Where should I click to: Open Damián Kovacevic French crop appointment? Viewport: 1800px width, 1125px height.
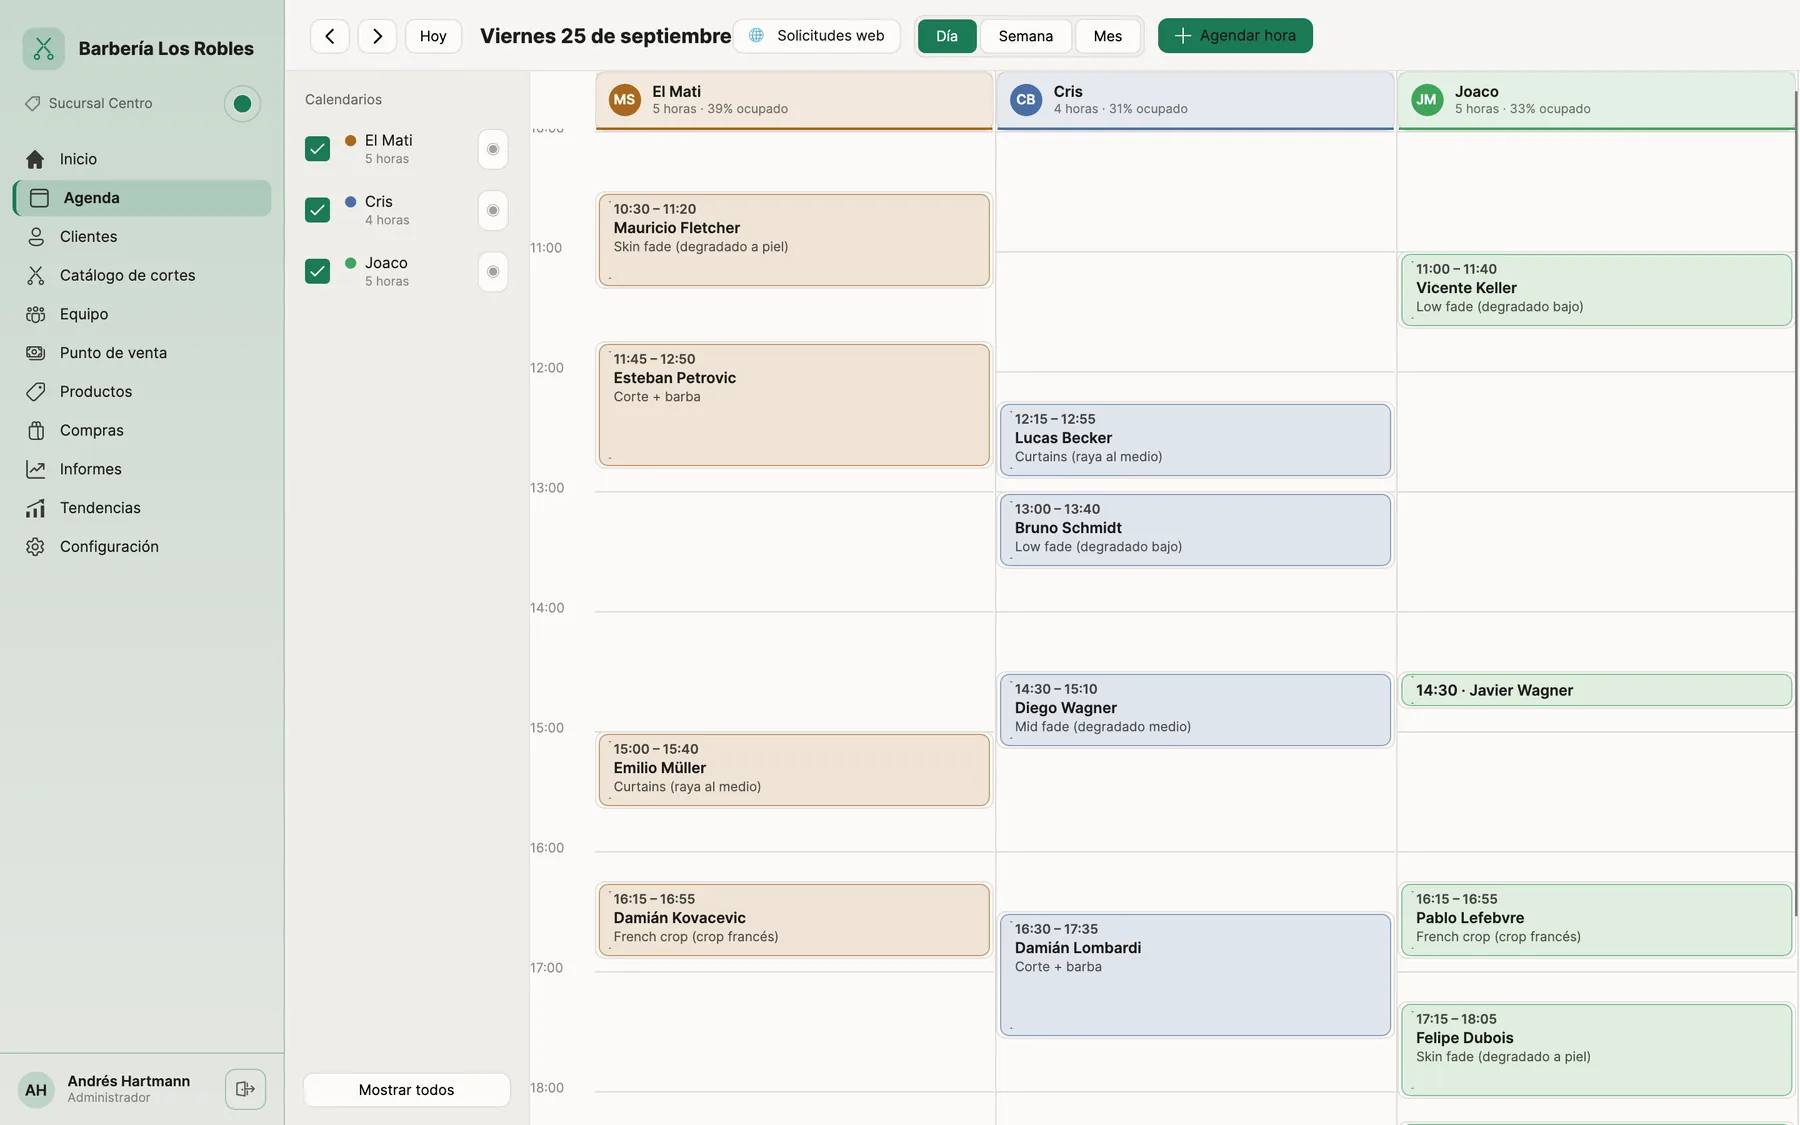click(794, 920)
